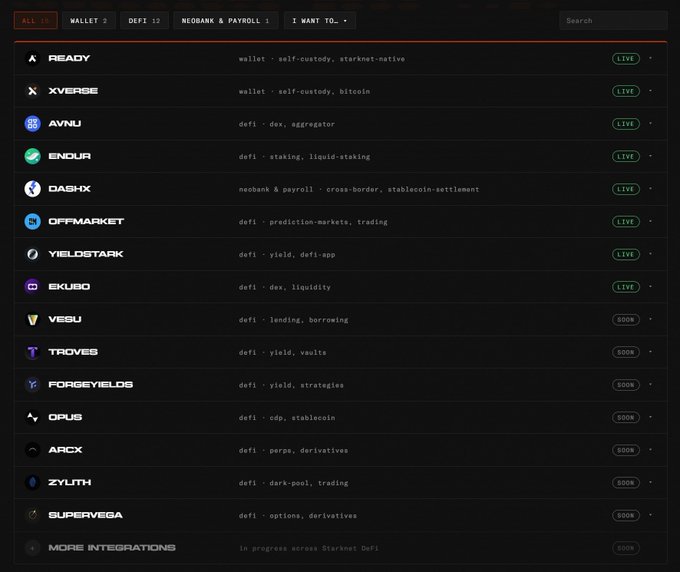Click the Supervega logo icon
The image size is (680, 572).
click(x=33, y=515)
